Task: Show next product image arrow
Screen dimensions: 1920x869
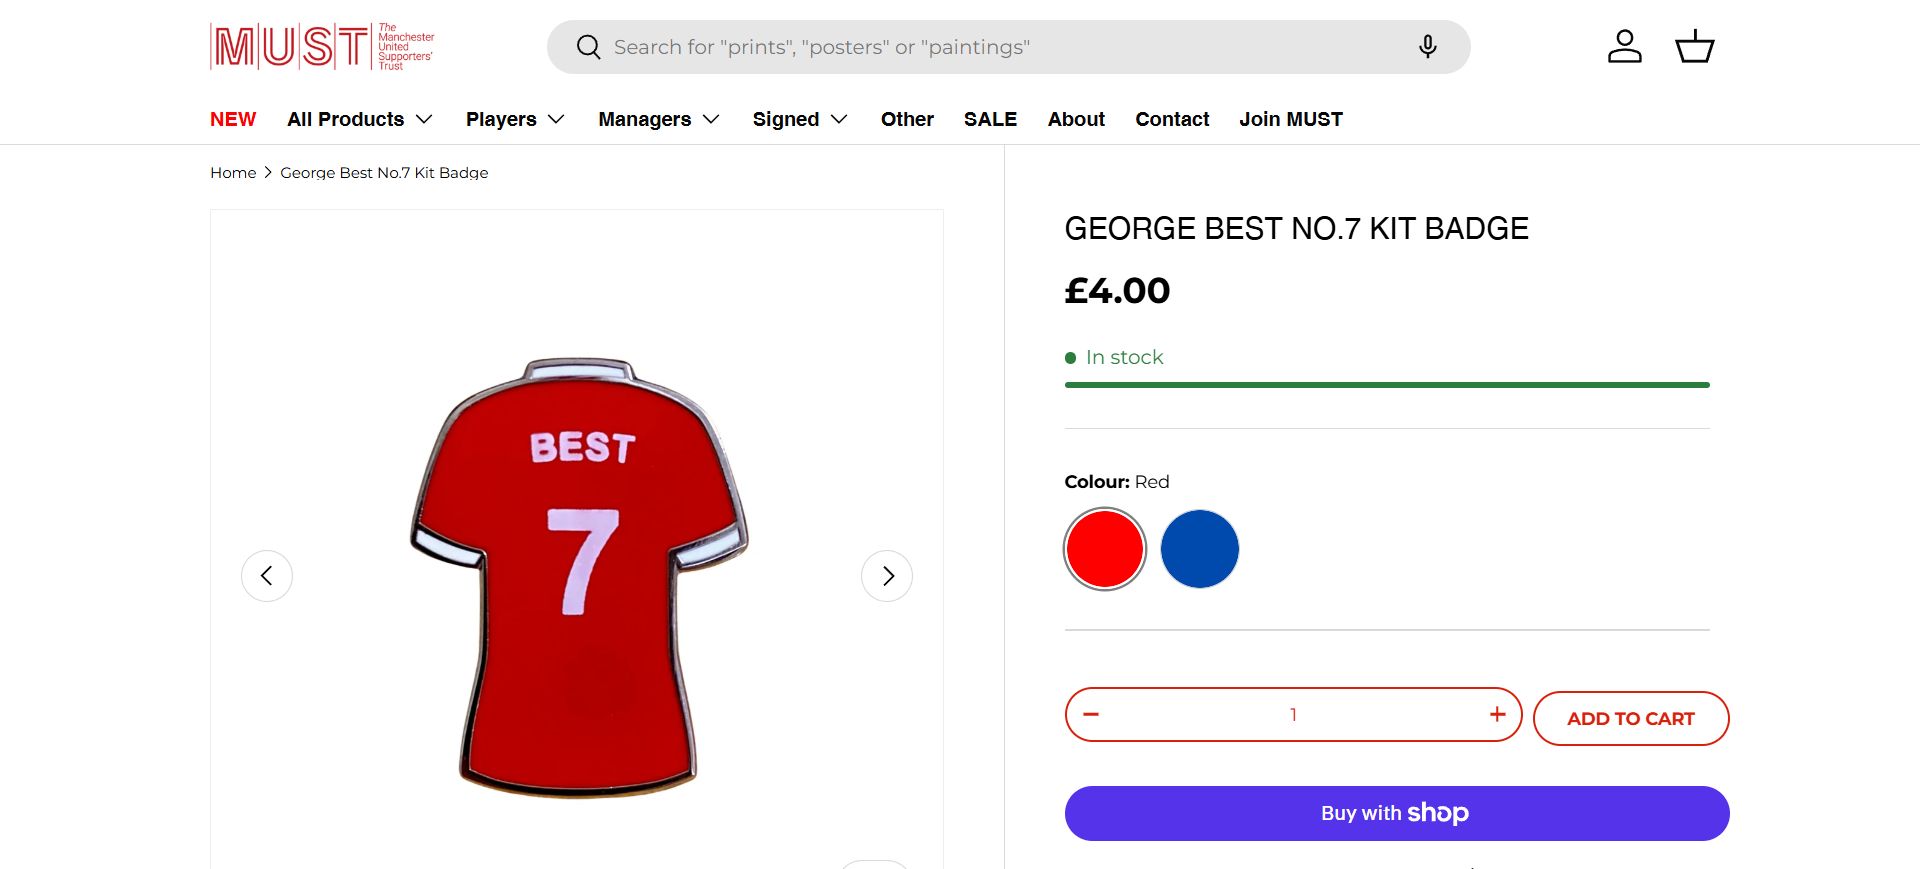Action: [887, 576]
